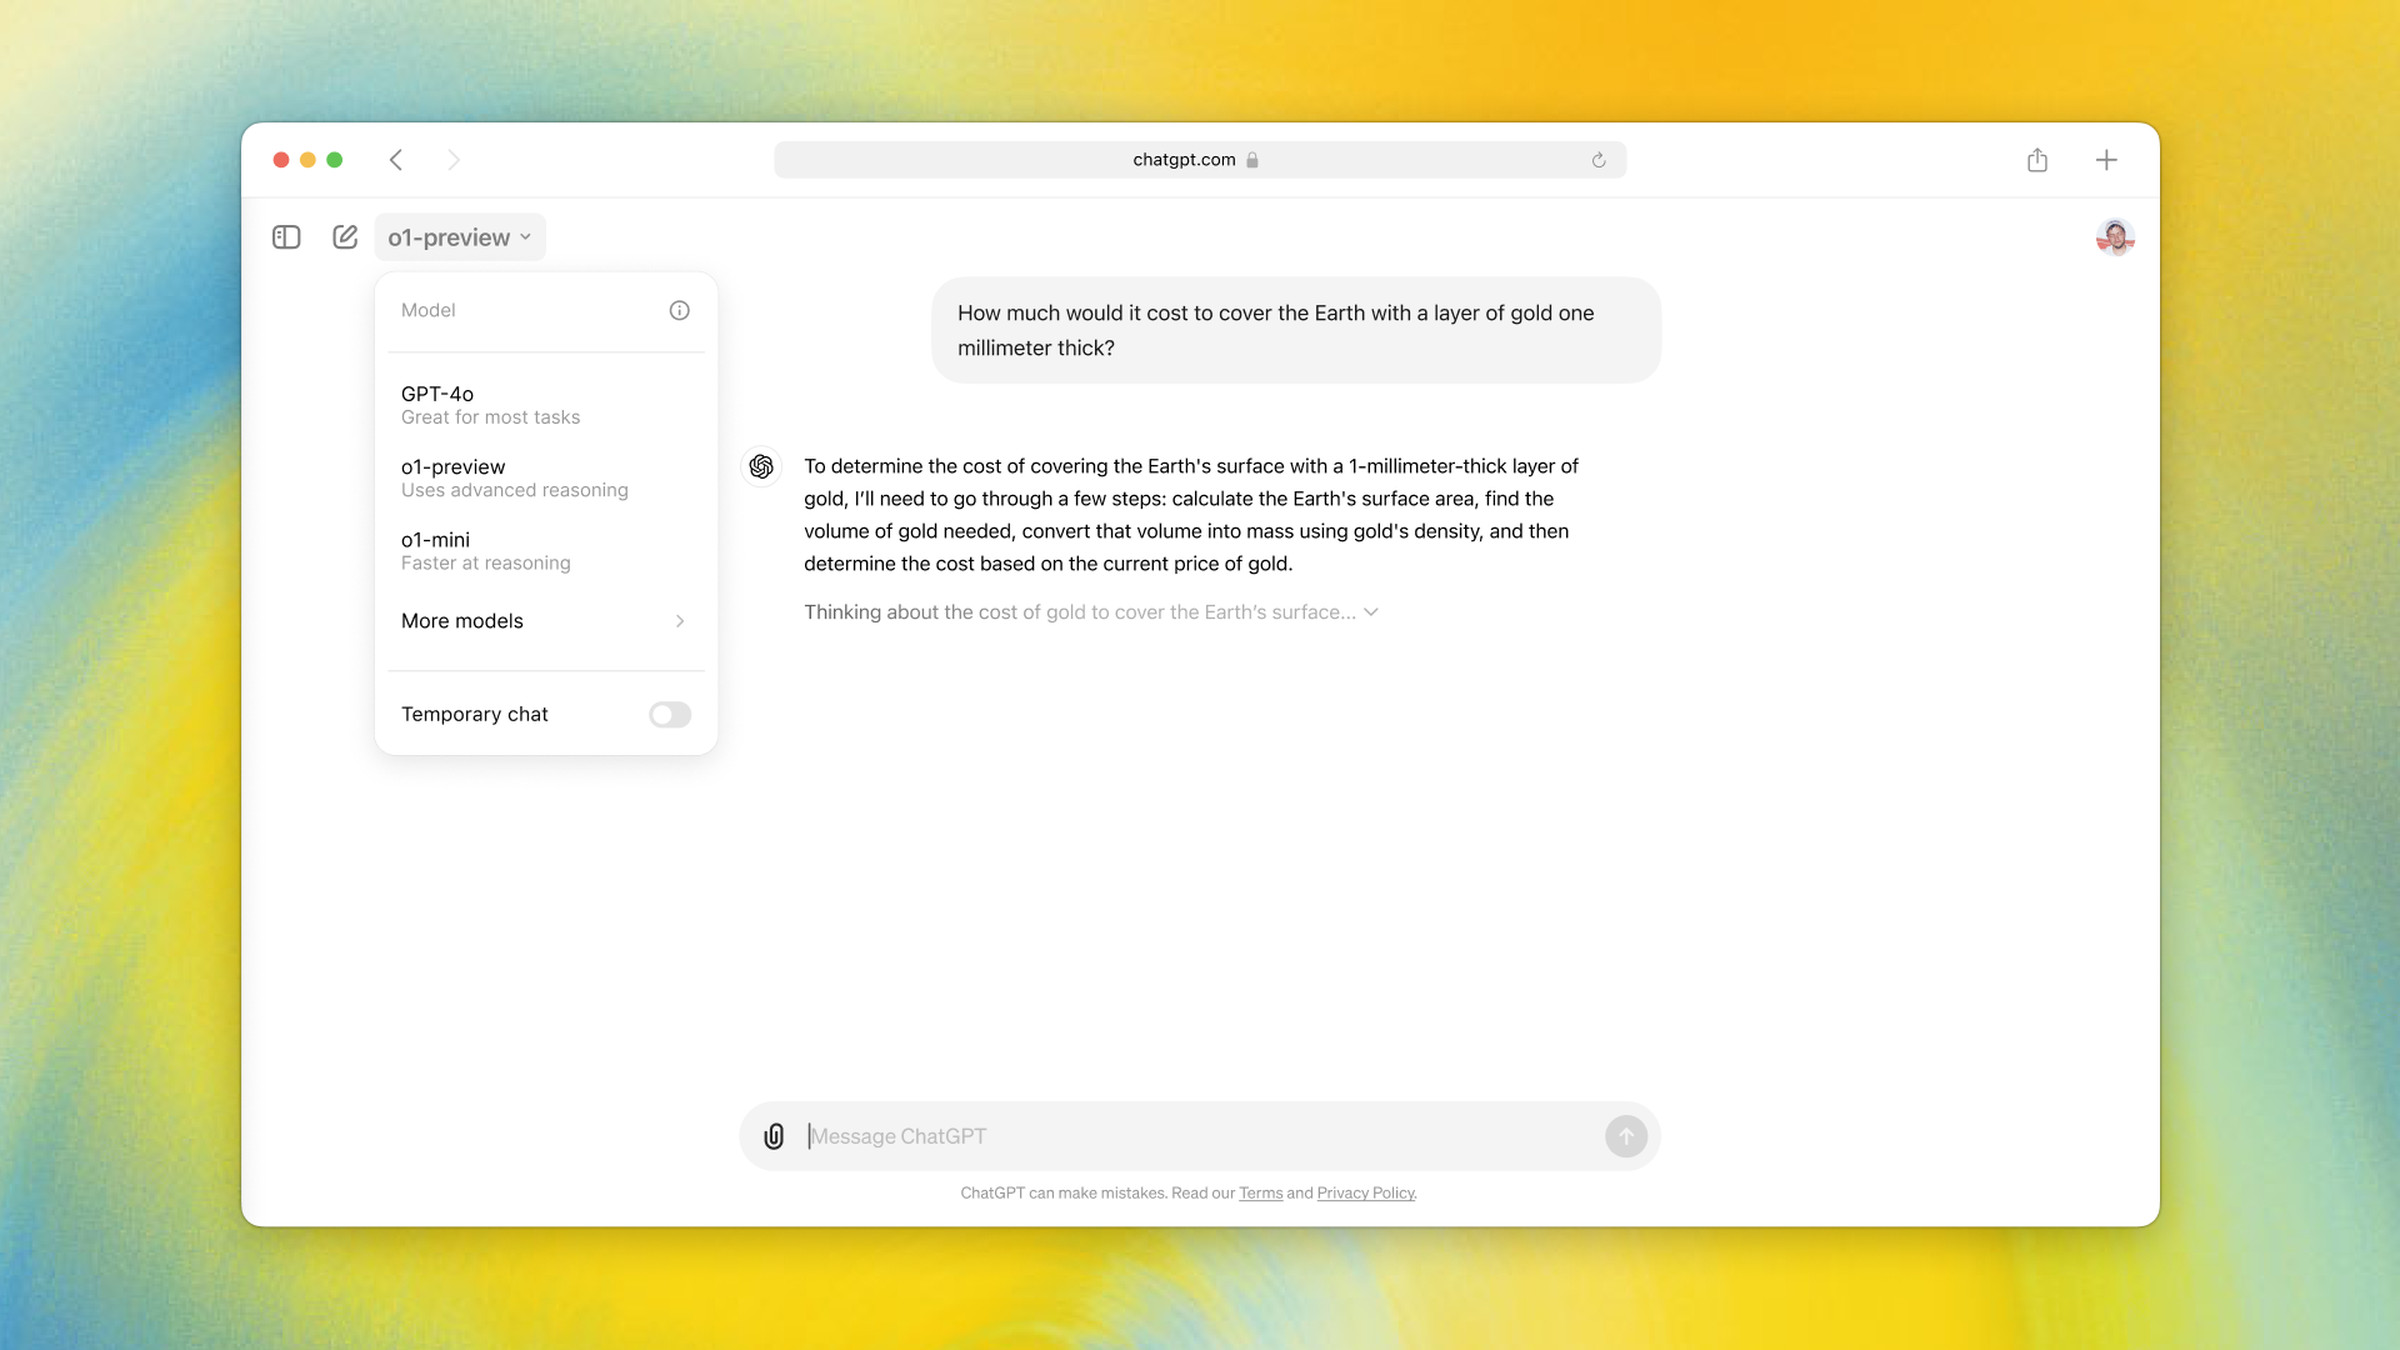The width and height of the screenshot is (2400, 1350).
Task: Click the browser back navigation arrow
Action: (396, 160)
